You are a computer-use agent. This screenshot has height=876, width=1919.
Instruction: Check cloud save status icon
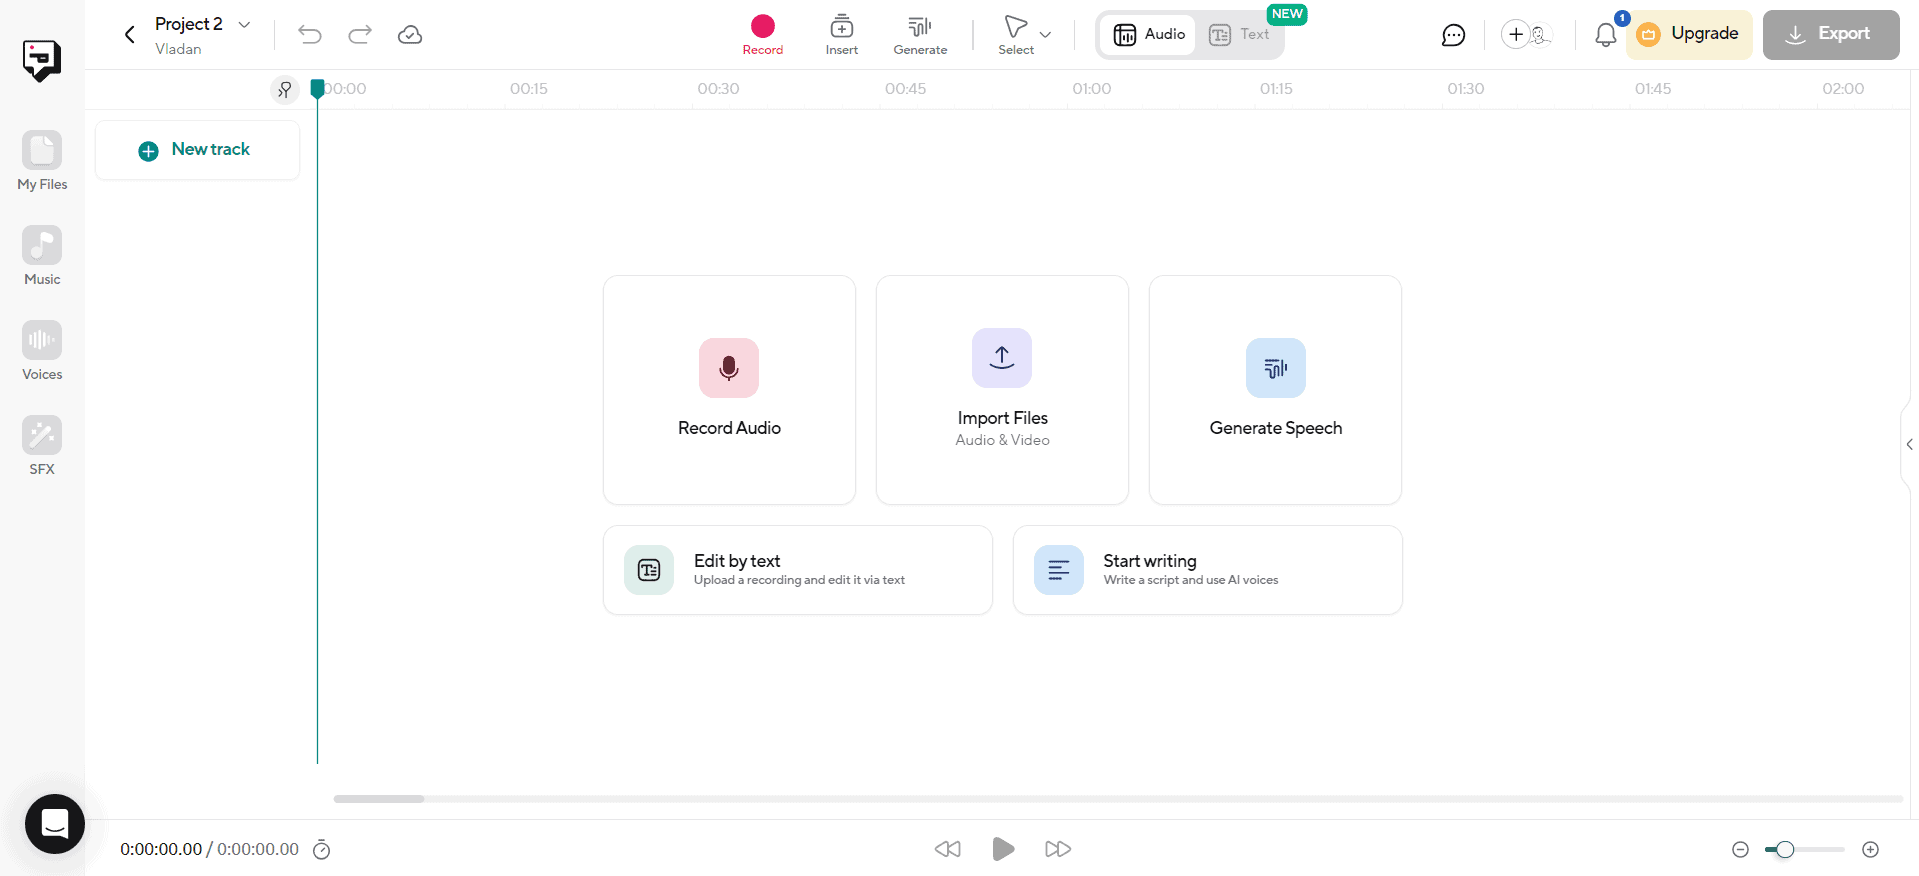(410, 35)
